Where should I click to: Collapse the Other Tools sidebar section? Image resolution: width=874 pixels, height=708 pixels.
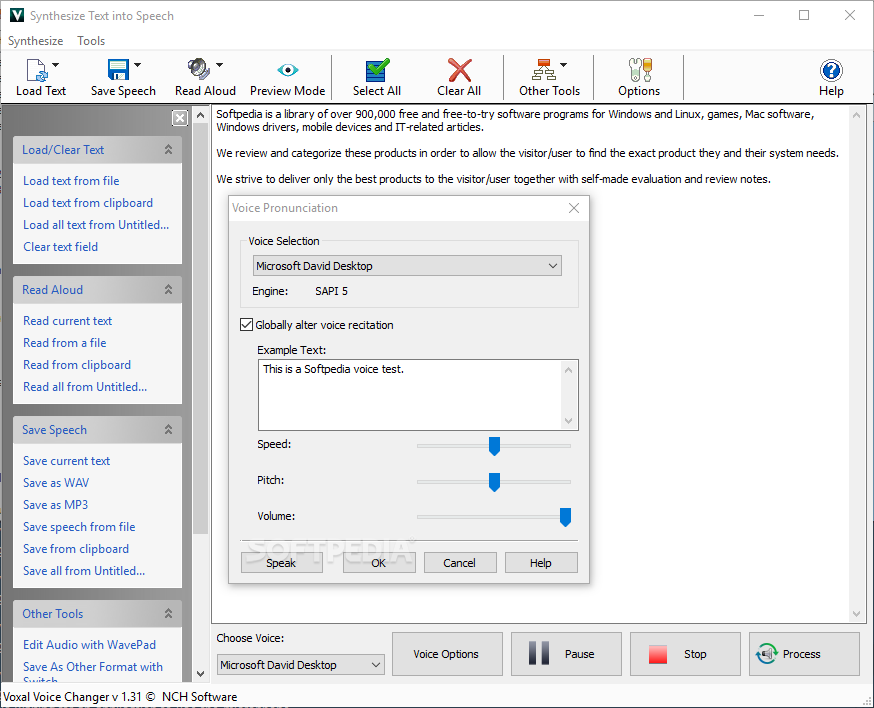[168, 613]
